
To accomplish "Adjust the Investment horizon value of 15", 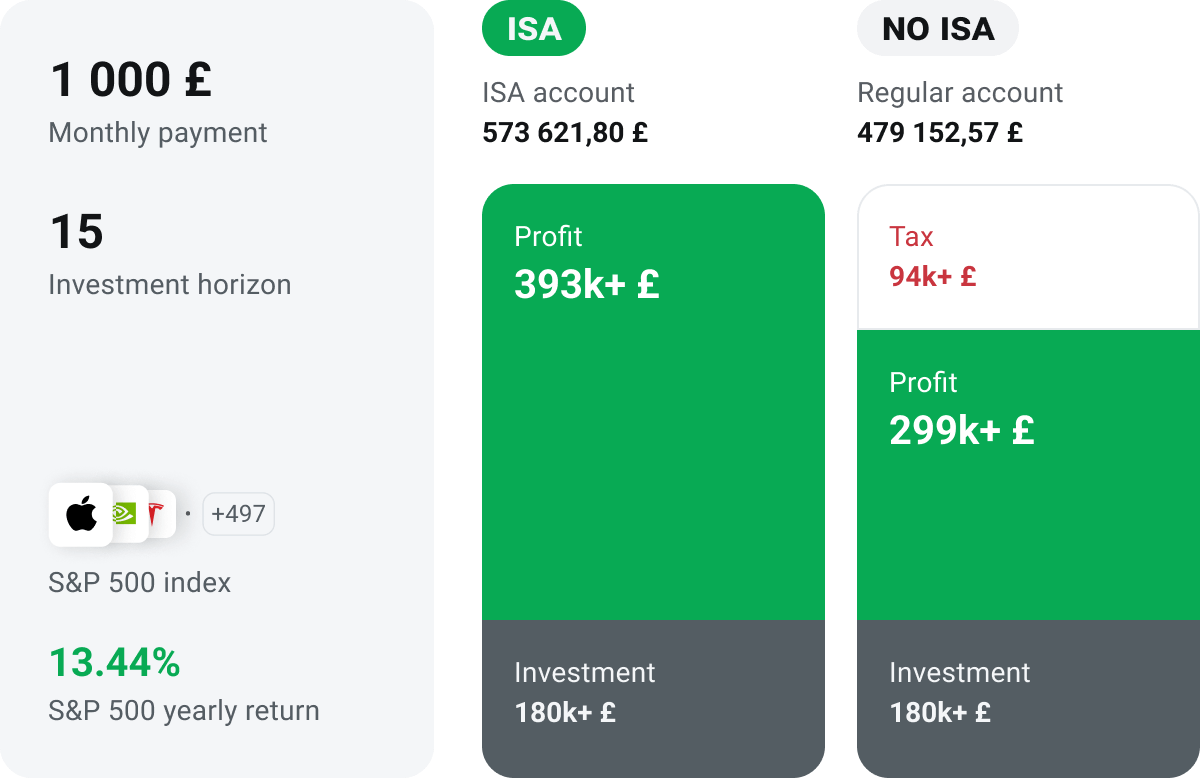I will [x=77, y=231].
